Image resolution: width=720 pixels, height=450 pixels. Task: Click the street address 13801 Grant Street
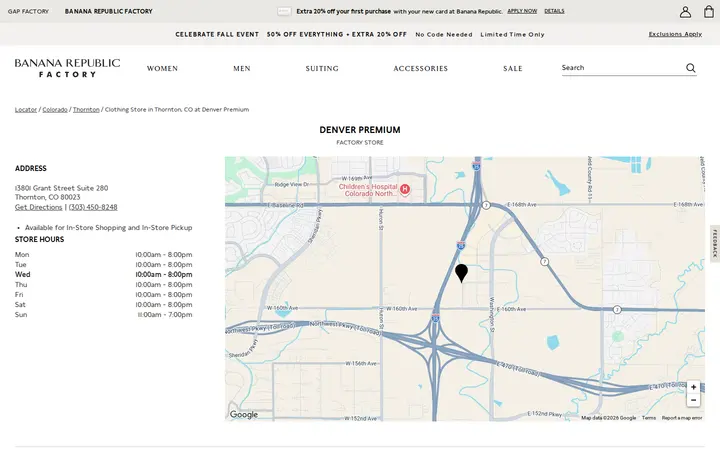62,188
